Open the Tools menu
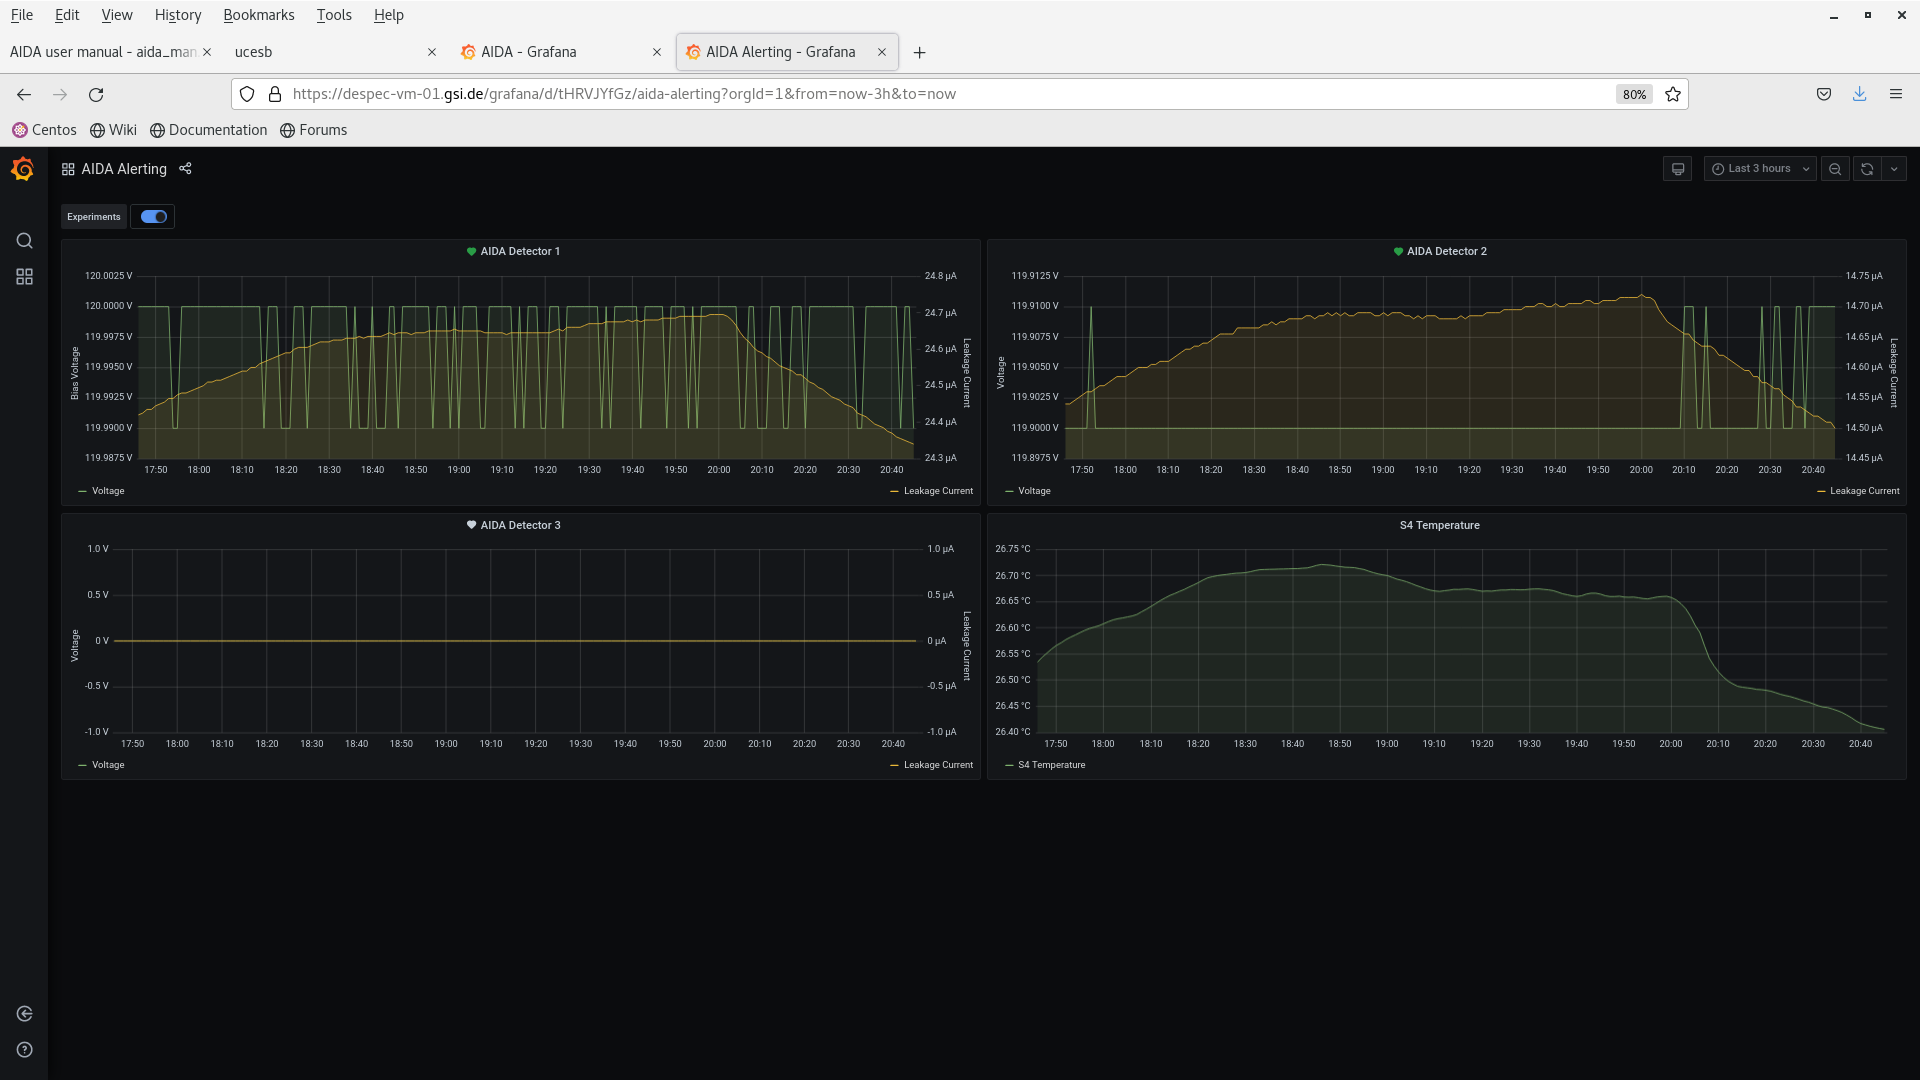The width and height of the screenshot is (1920, 1080). pos(334,15)
